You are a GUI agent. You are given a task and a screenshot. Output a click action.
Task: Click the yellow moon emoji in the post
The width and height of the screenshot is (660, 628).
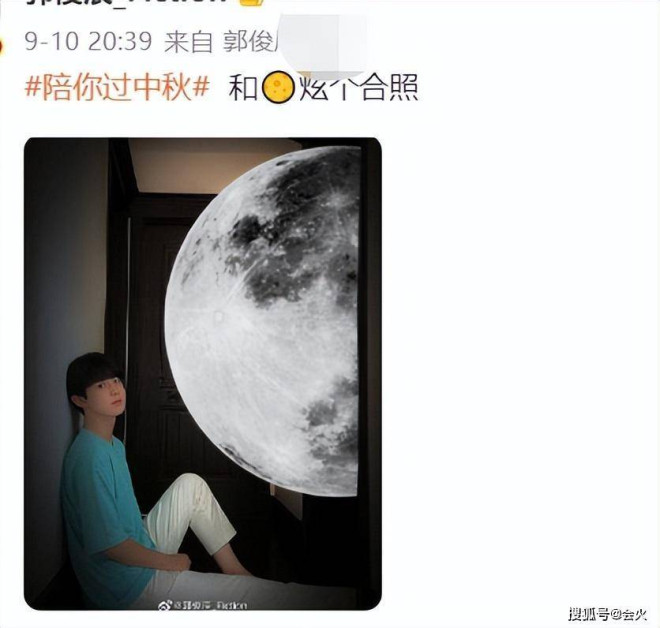(277, 88)
